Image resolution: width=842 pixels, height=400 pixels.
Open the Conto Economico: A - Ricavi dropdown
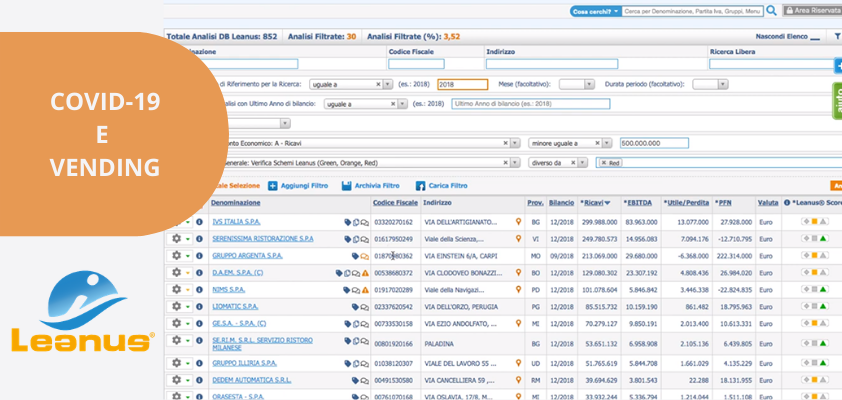515,143
